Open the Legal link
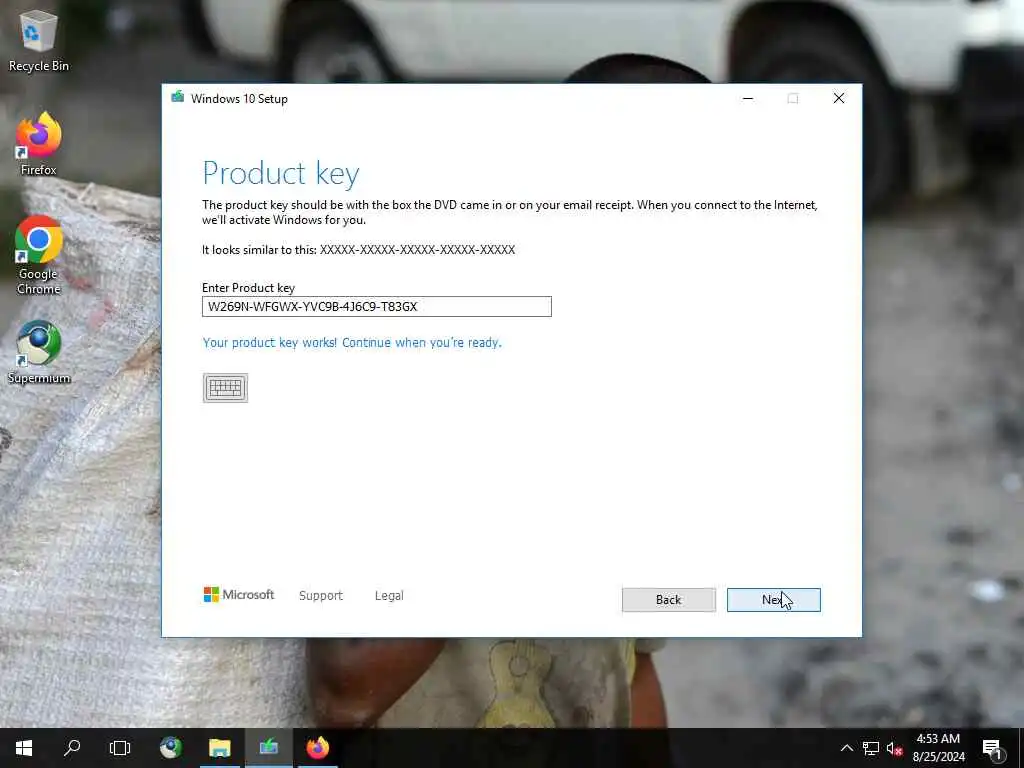 tap(389, 596)
